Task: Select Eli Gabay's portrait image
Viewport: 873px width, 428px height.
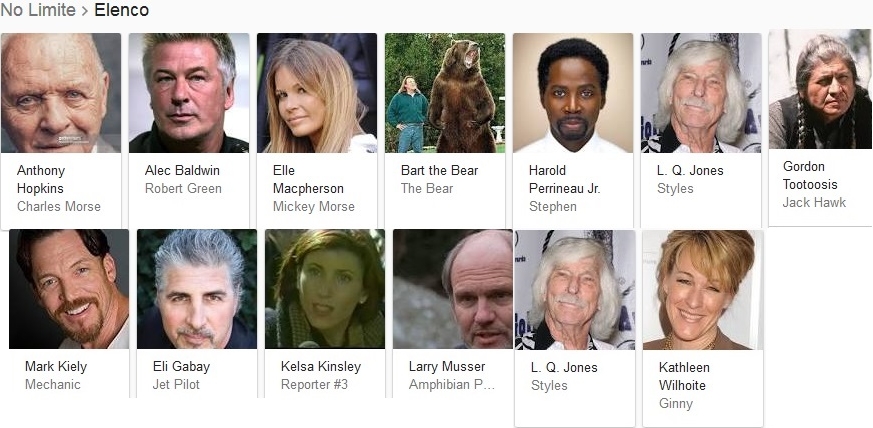Action: 197,289
